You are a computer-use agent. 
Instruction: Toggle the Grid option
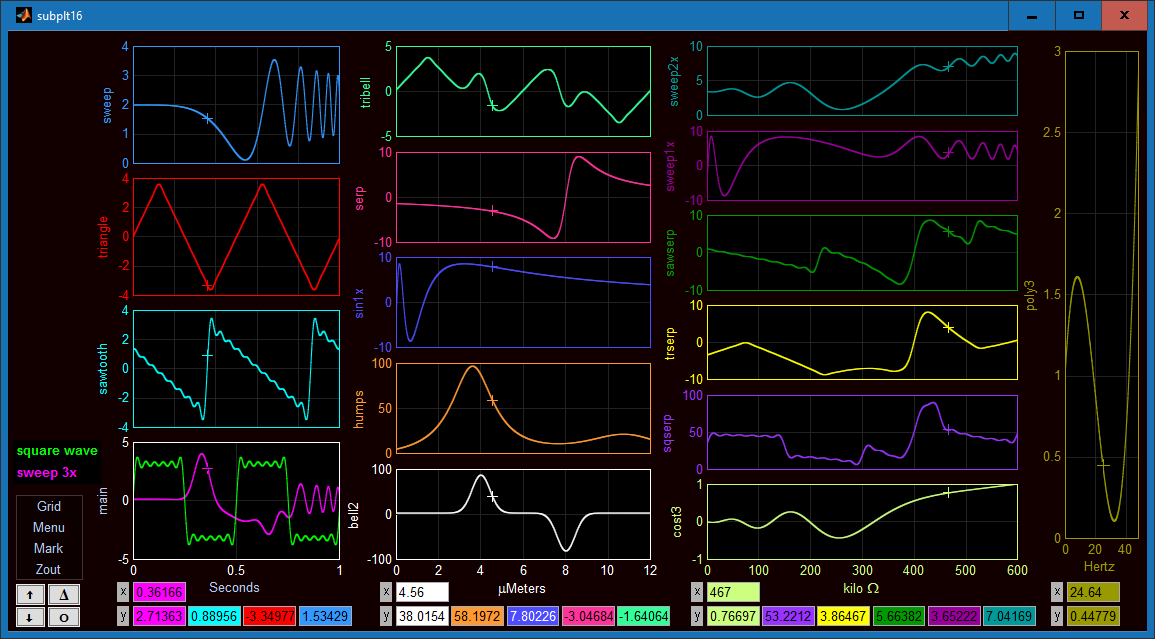pyautogui.click(x=49, y=506)
